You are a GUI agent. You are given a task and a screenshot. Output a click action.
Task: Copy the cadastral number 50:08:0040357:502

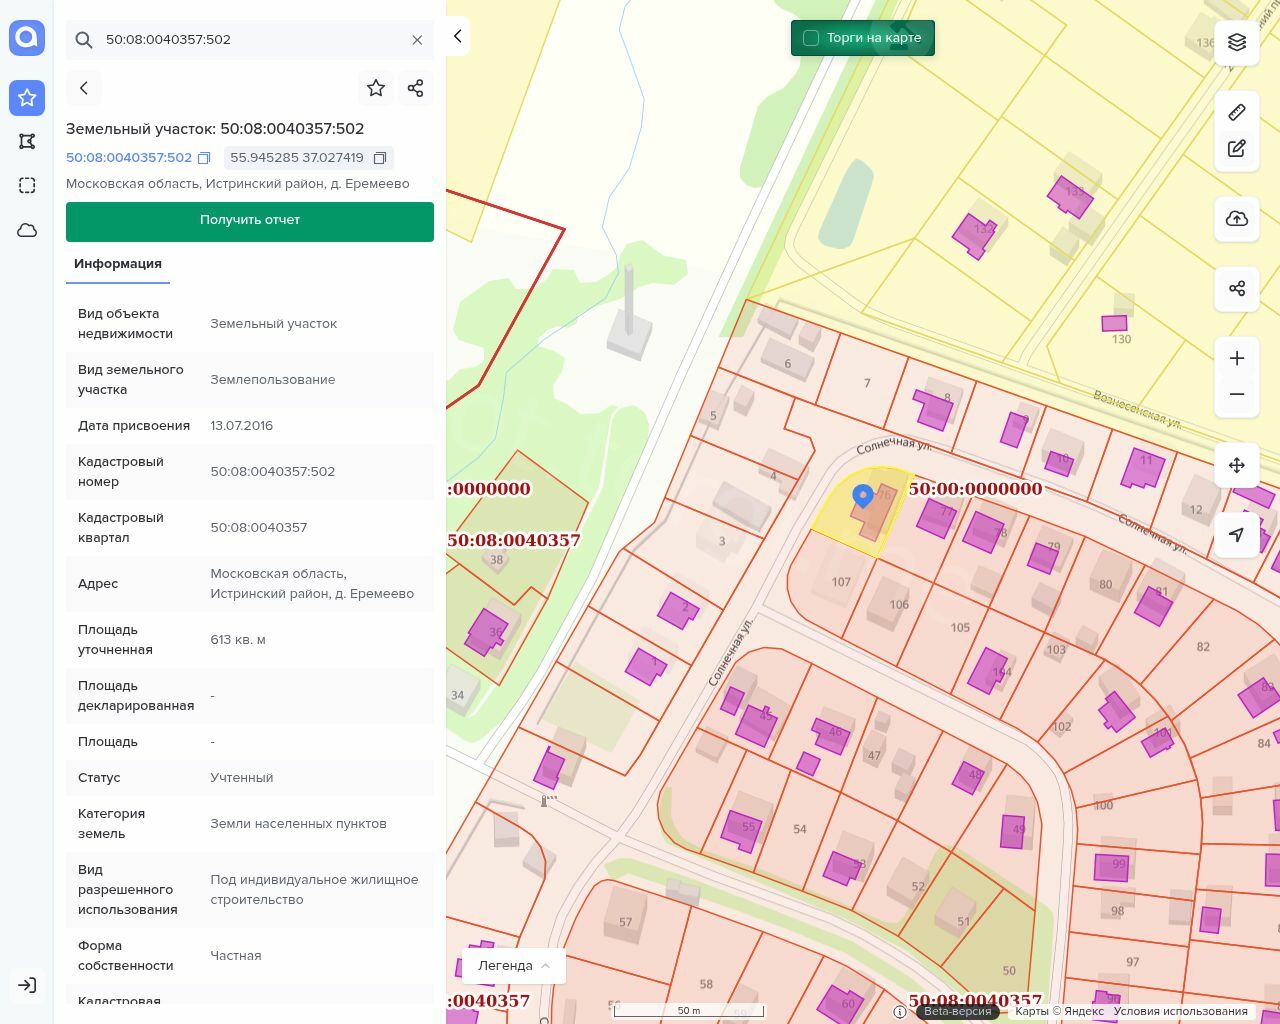(x=204, y=158)
